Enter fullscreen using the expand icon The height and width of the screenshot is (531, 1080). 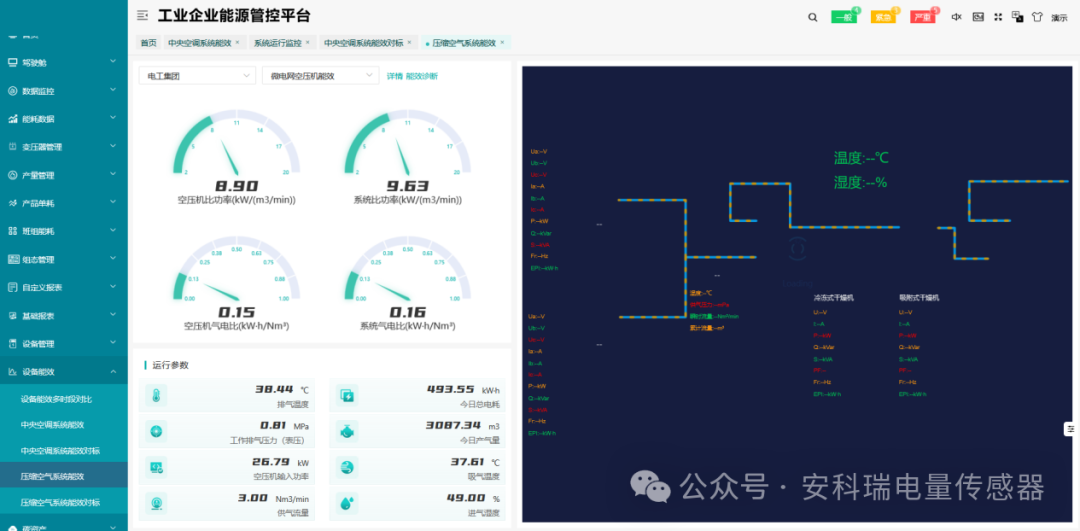click(997, 17)
